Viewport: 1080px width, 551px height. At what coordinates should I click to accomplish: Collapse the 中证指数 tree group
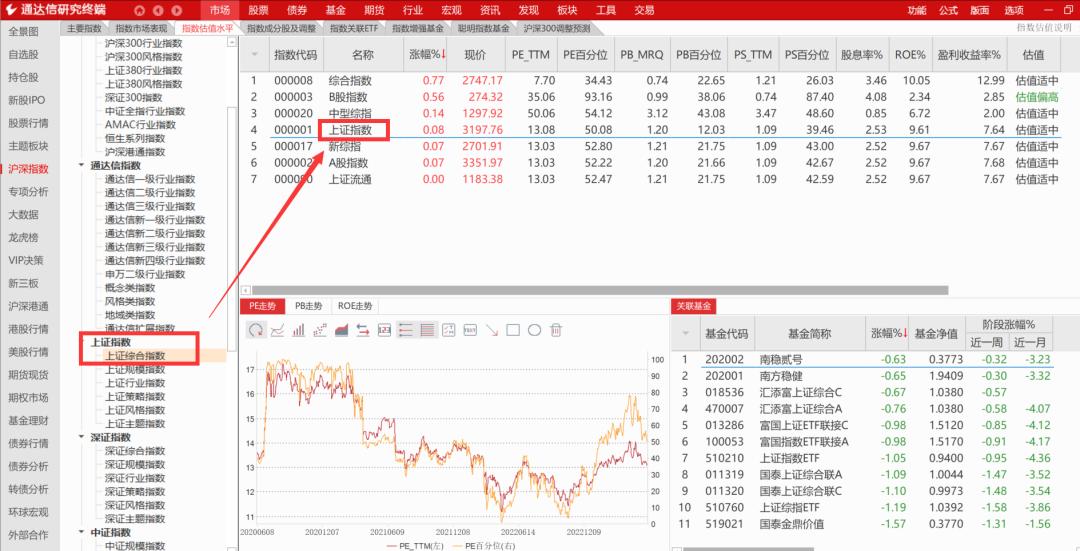pyautogui.click(x=82, y=532)
